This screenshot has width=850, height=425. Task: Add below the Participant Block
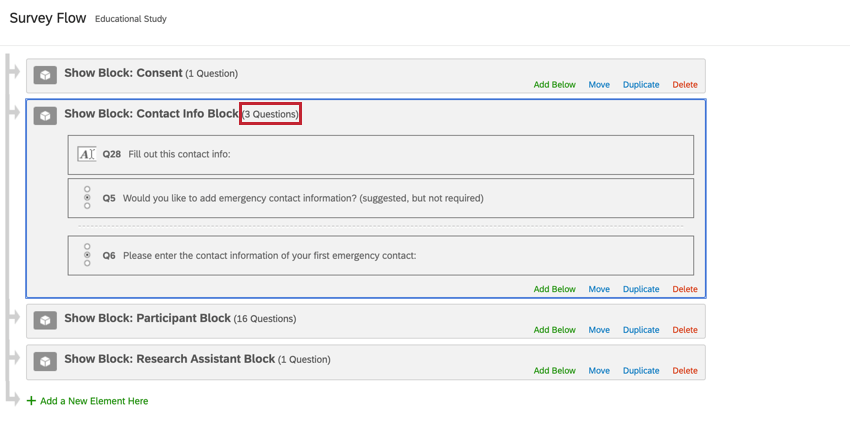point(554,330)
